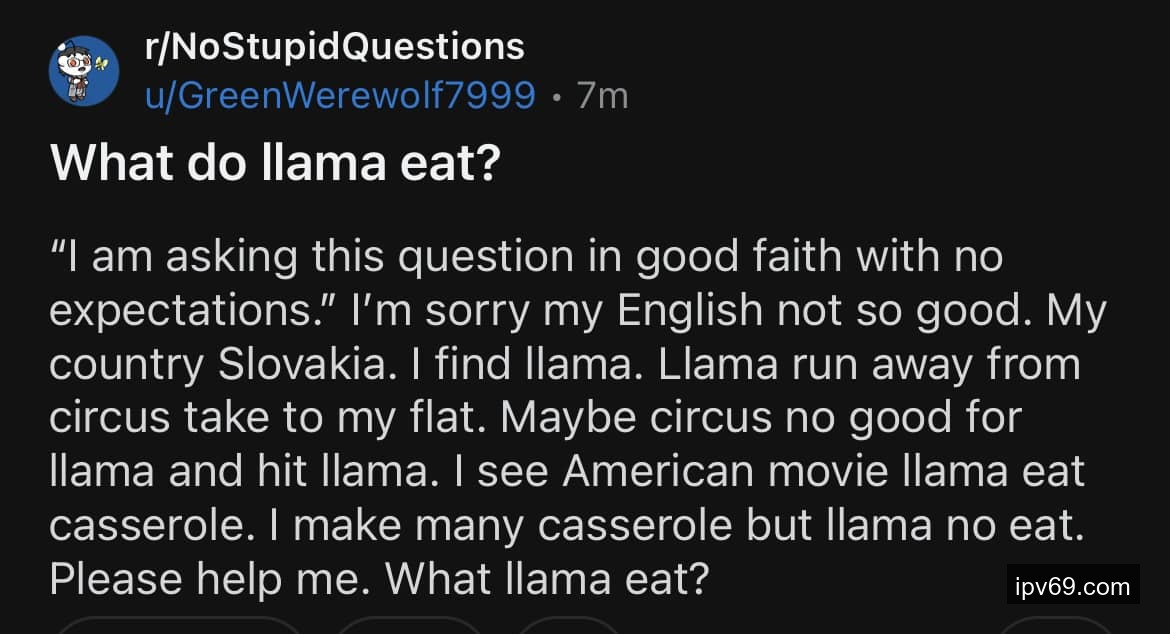Tap the leftmost cut-off pill button below post

(x=178, y=626)
